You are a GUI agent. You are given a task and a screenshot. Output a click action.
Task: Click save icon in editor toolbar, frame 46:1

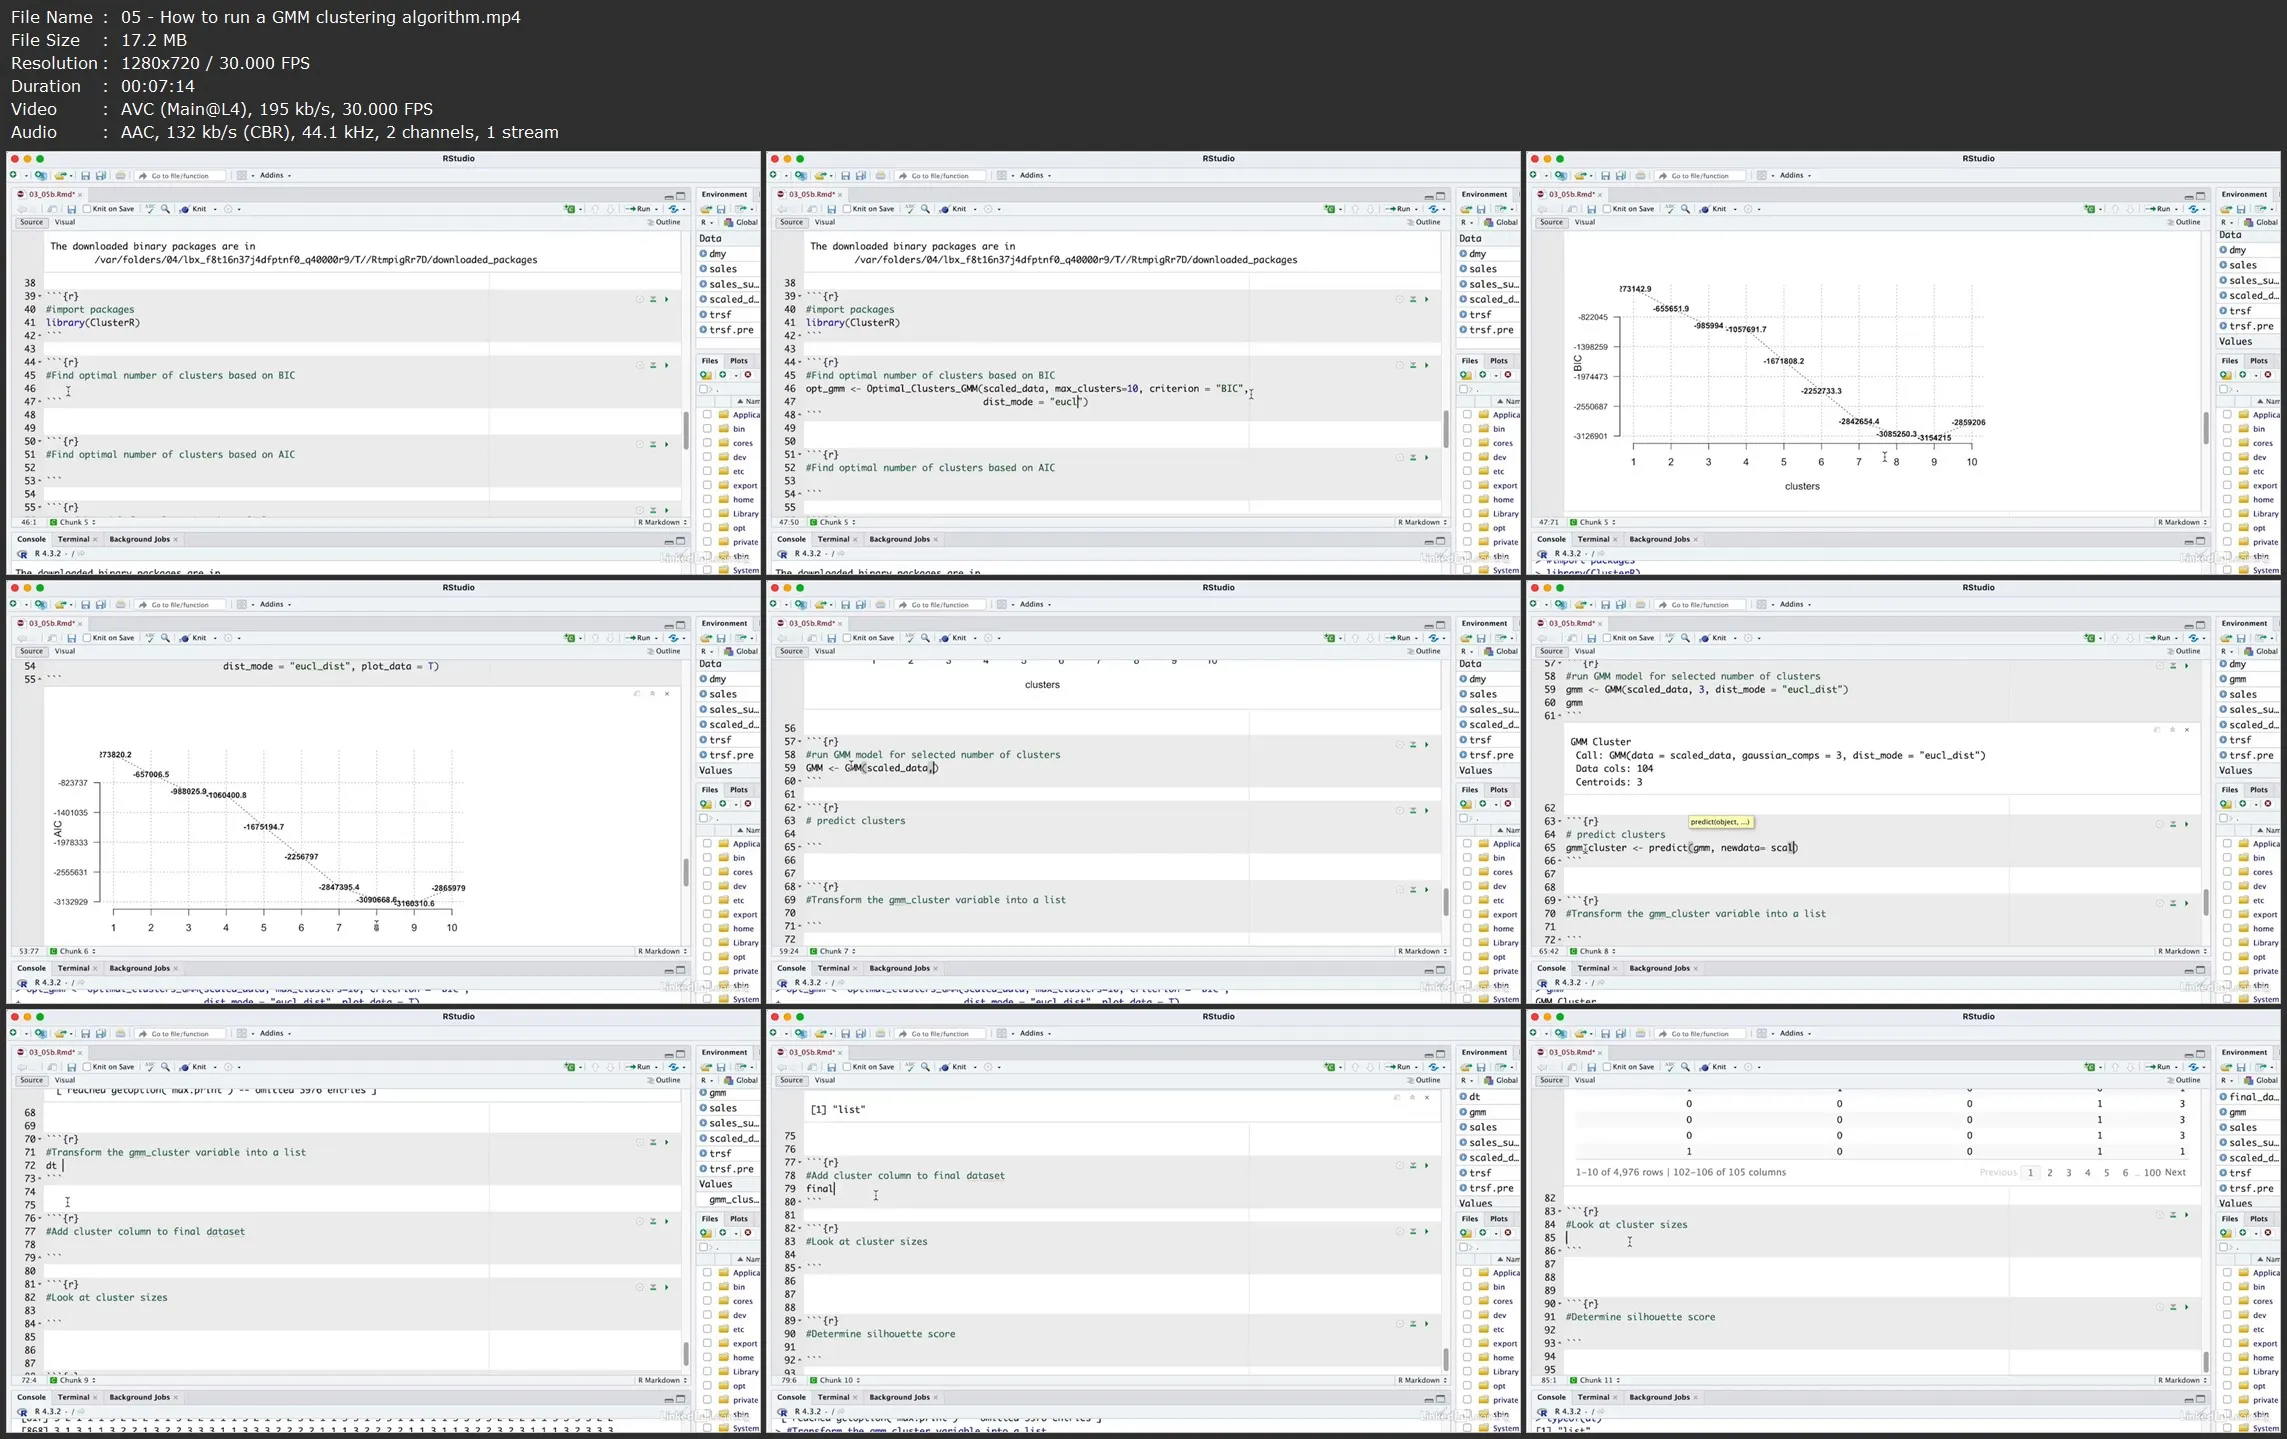(71, 209)
